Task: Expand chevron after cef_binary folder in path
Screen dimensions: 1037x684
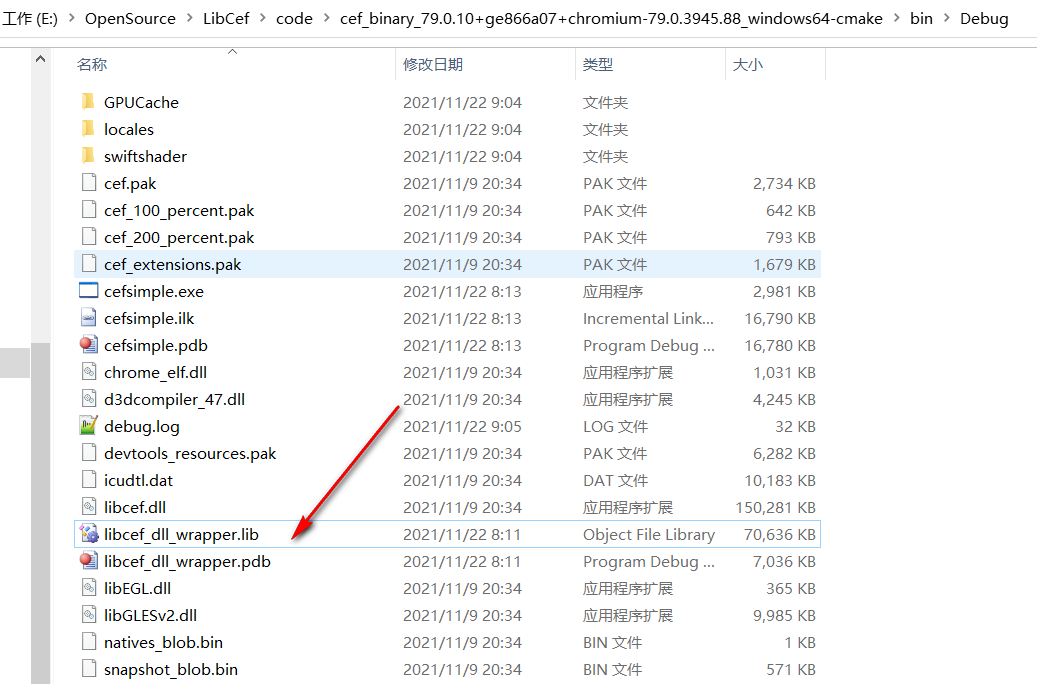Action: (896, 19)
